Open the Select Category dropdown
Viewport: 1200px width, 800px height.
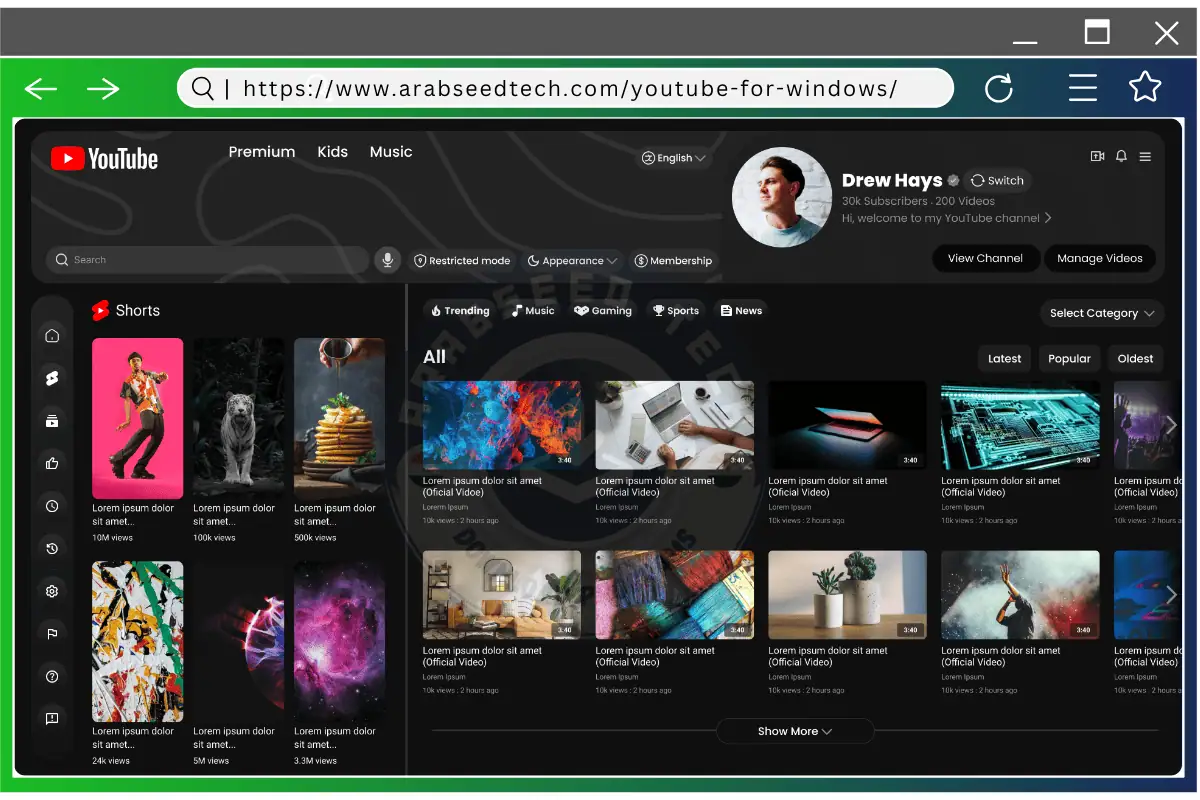pyautogui.click(x=1101, y=313)
